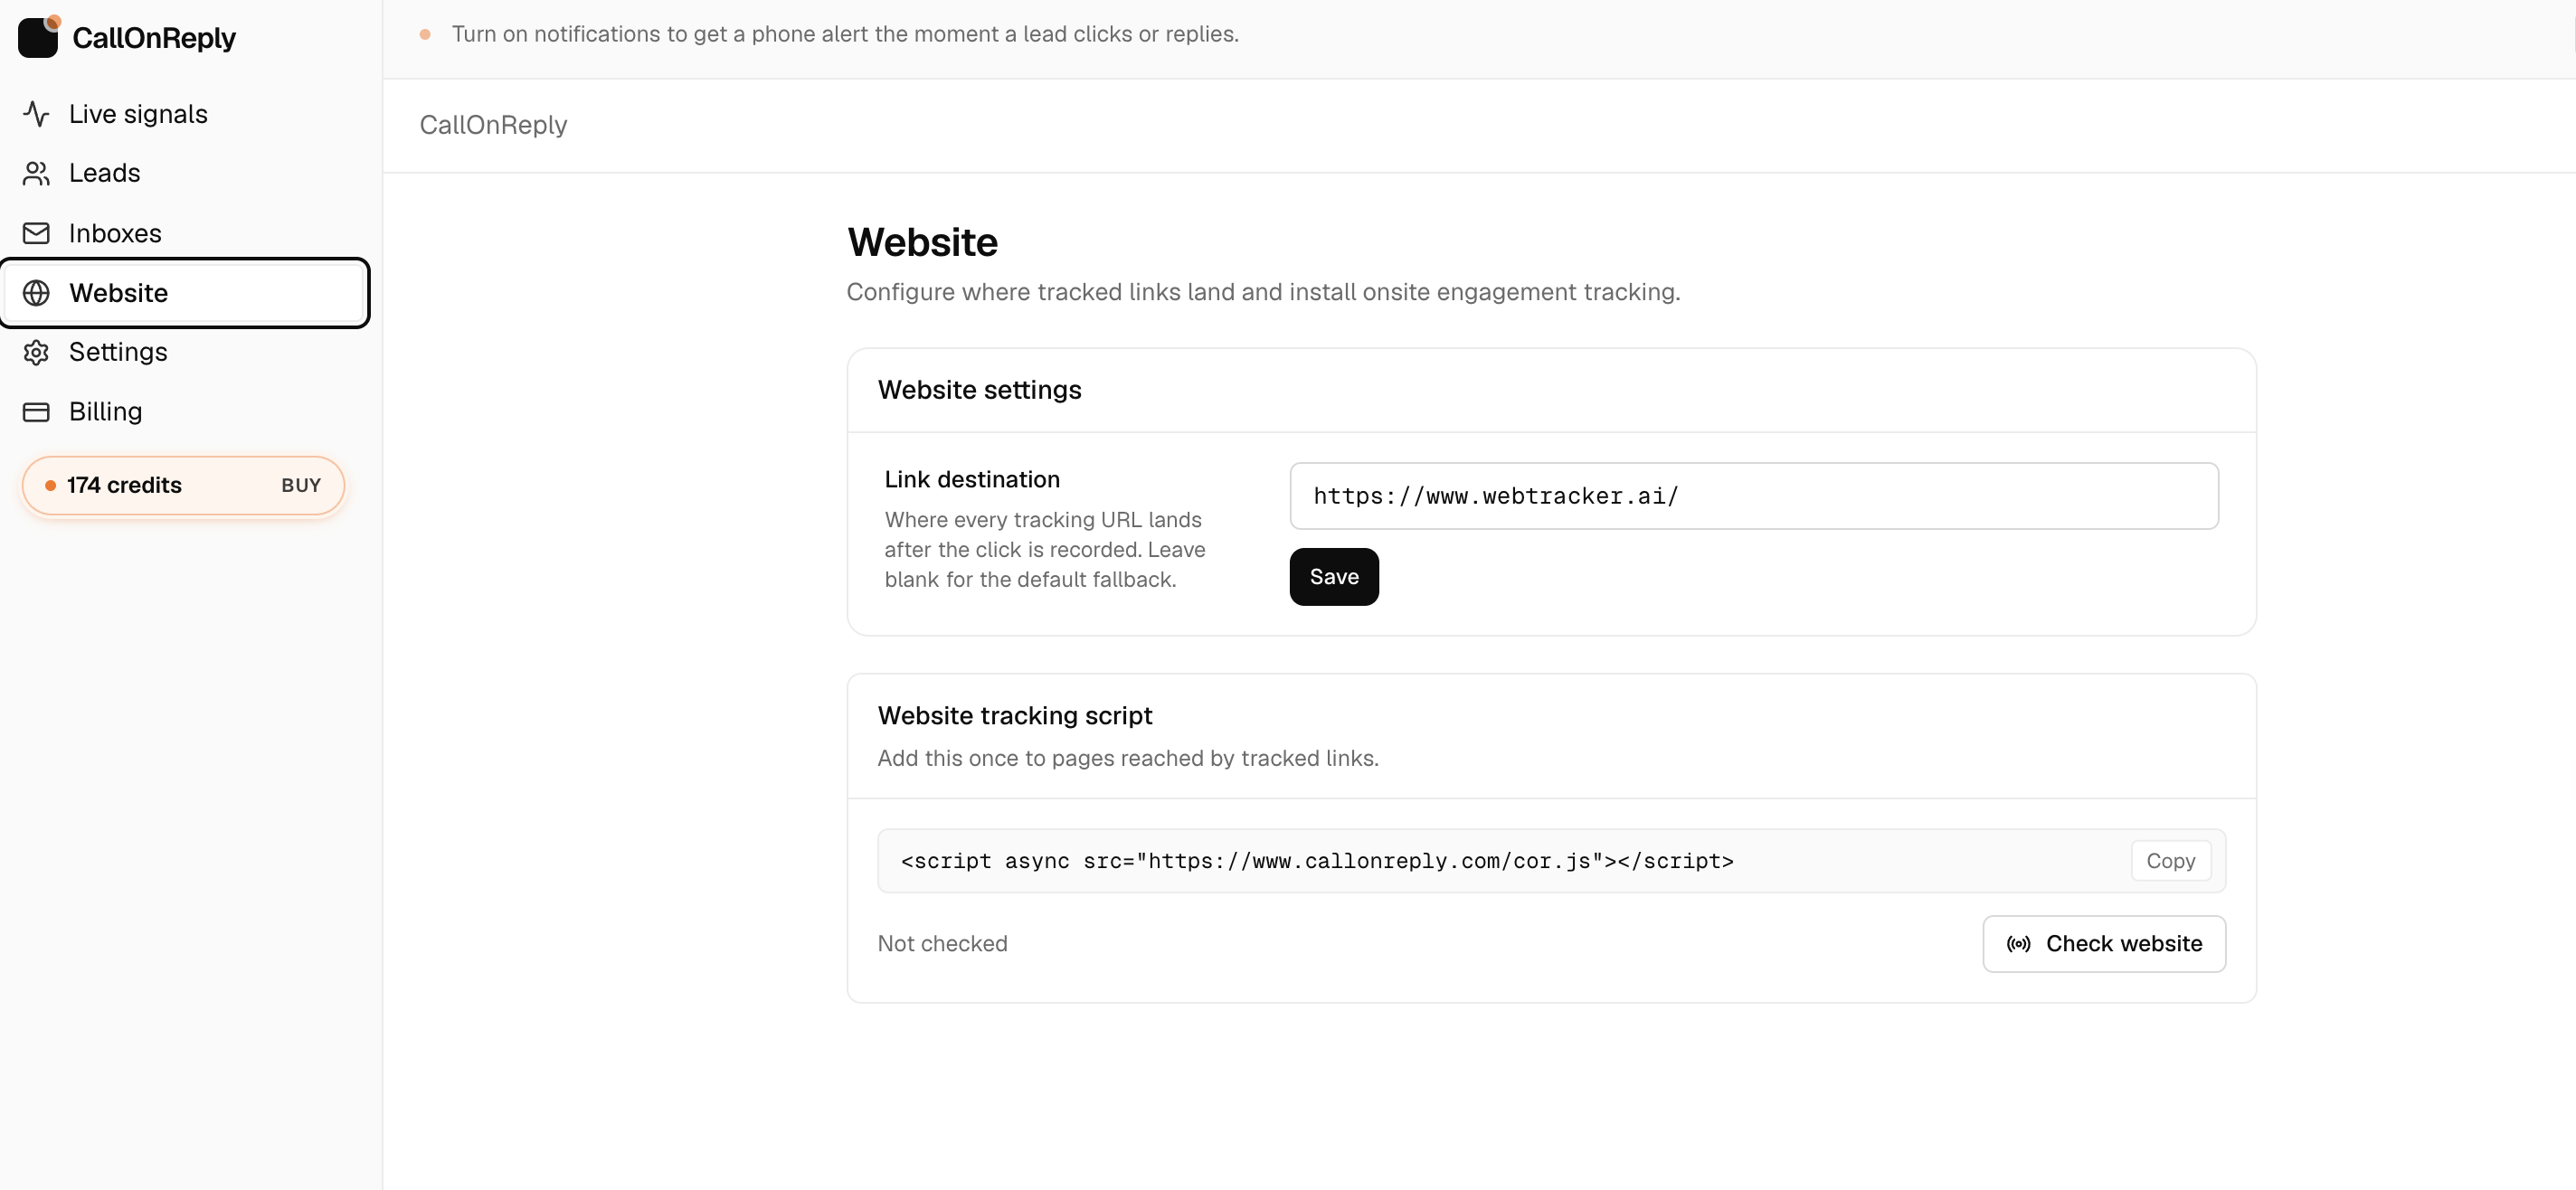Viewport: 2576px width, 1190px height.
Task: Copy the tracking script
Action: click(x=2170, y=861)
